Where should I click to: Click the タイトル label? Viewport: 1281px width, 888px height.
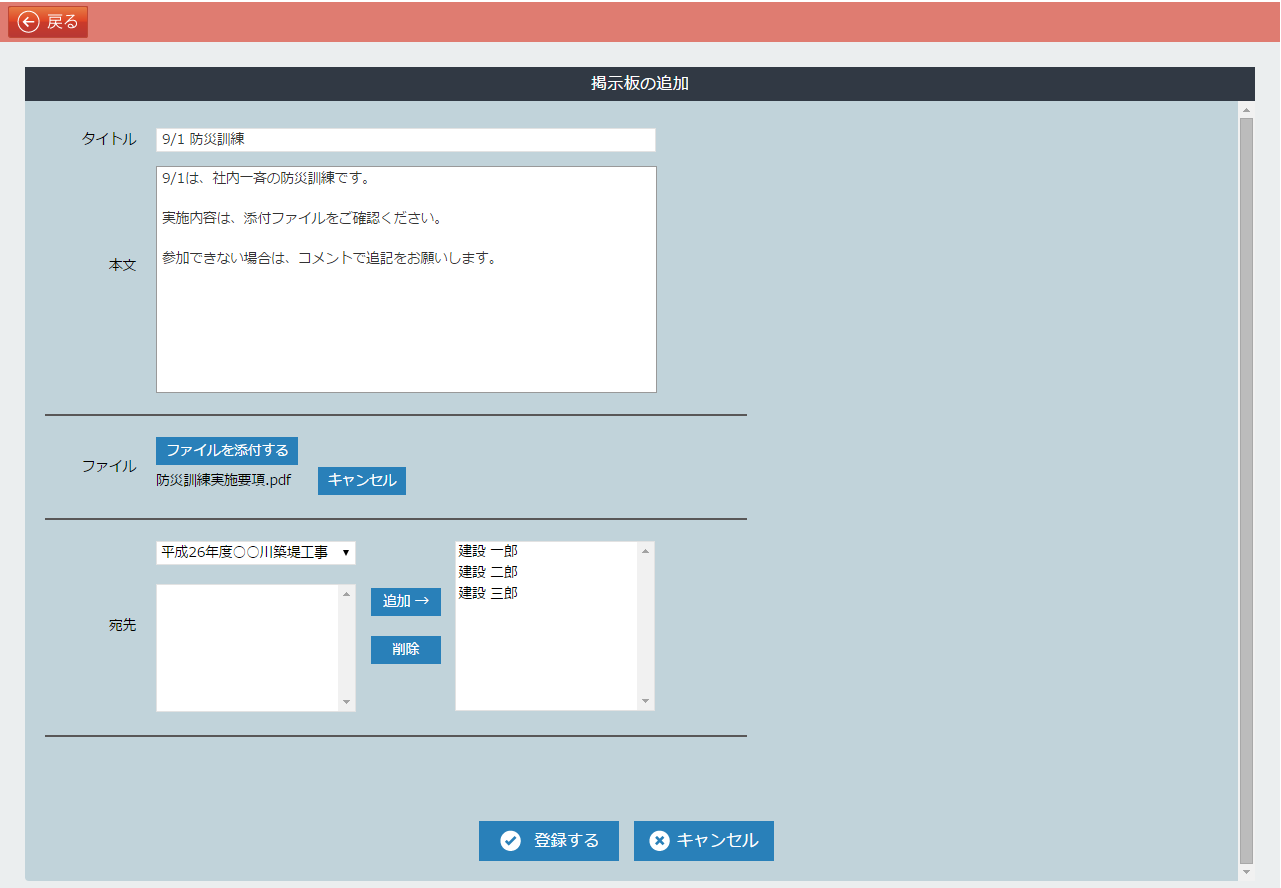pyautogui.click(x=109, y=140)
